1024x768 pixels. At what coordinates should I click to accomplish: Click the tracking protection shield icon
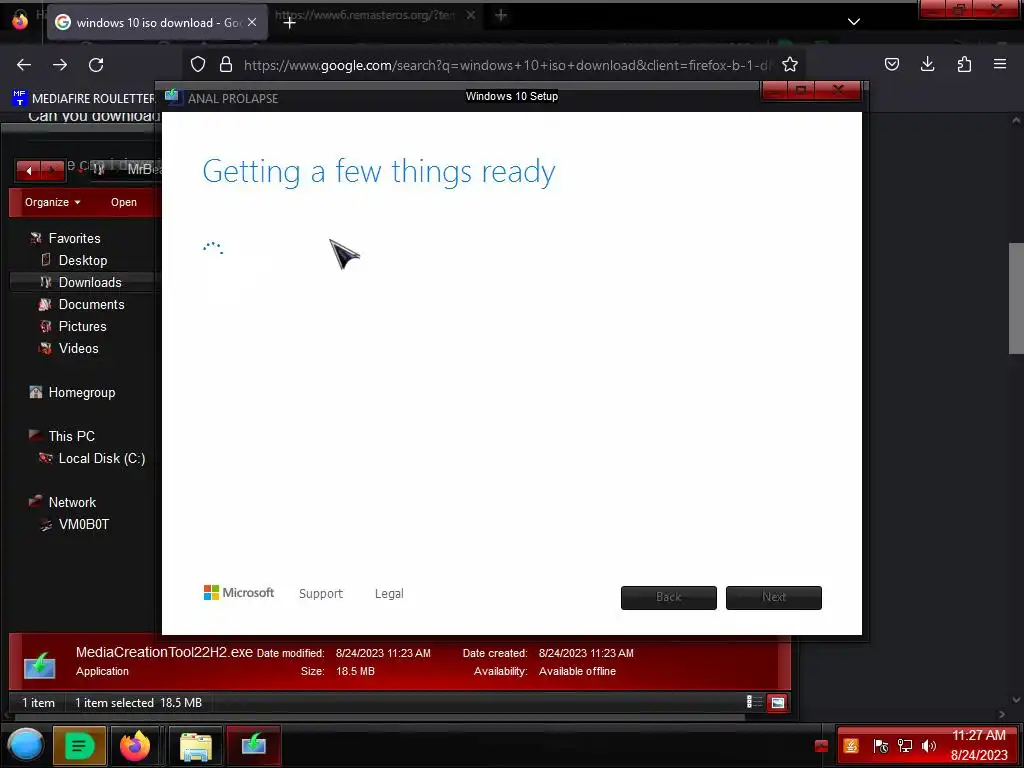click(x=198, y=64)
